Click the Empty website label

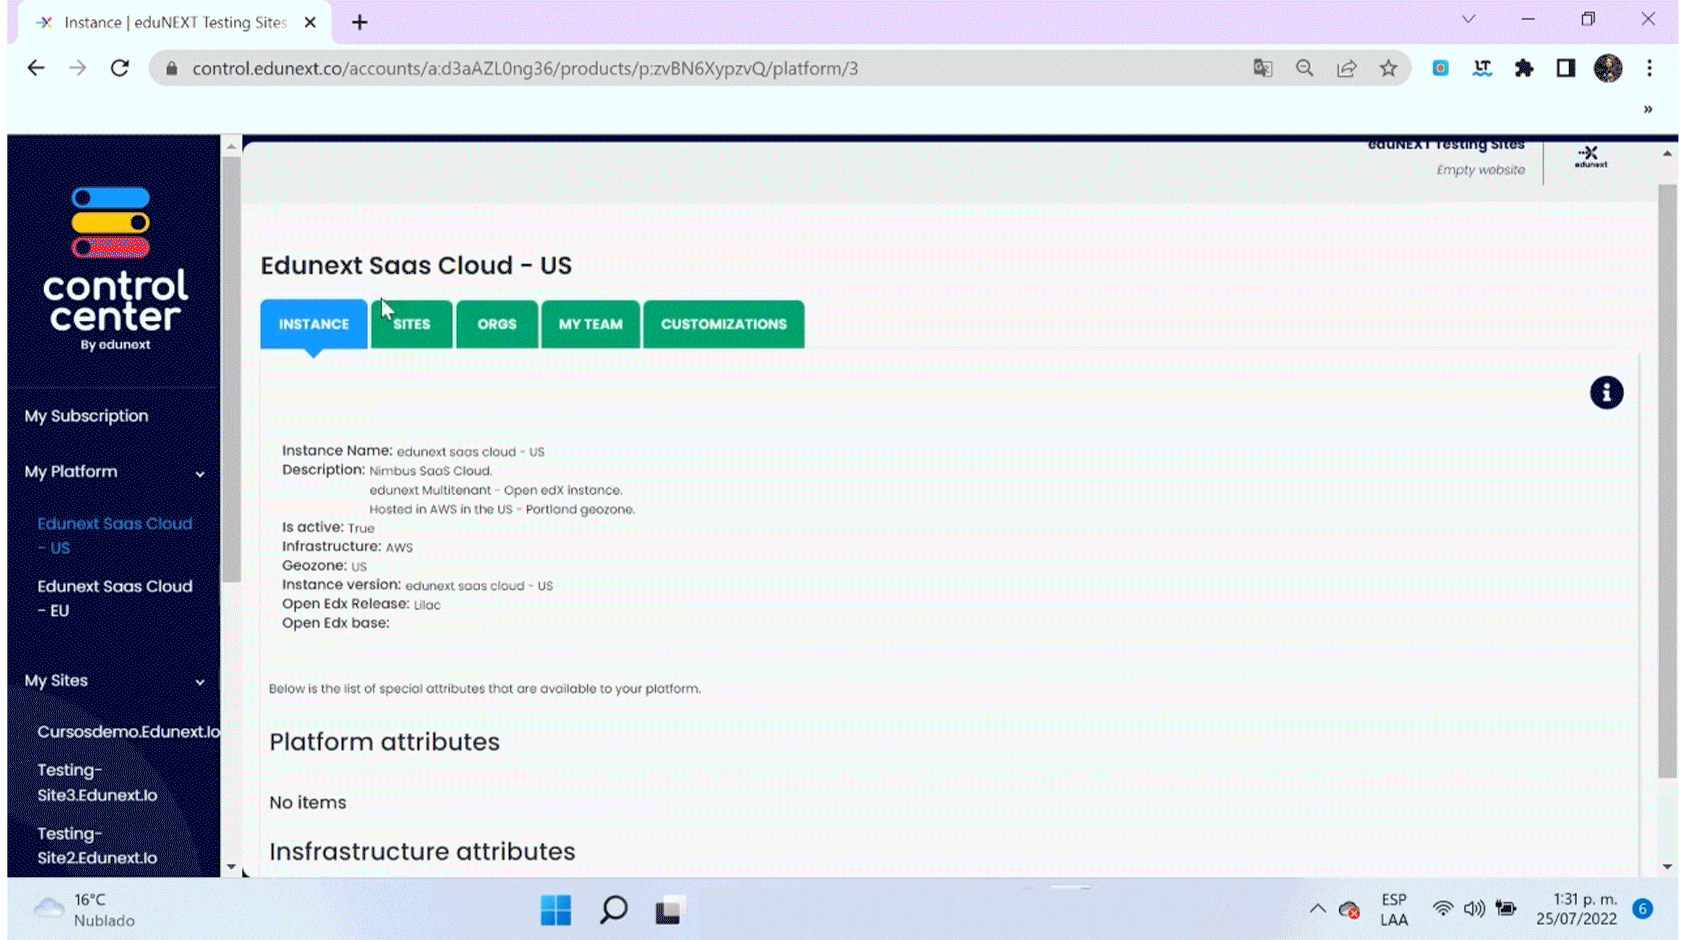point(1480,170)
